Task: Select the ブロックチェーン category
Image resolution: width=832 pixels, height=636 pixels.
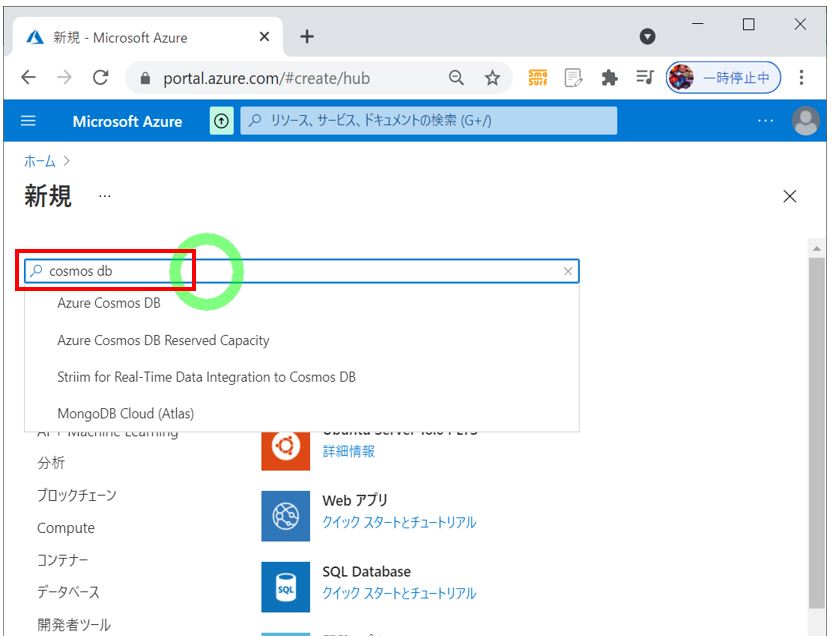Action: [x=77, y=495]
